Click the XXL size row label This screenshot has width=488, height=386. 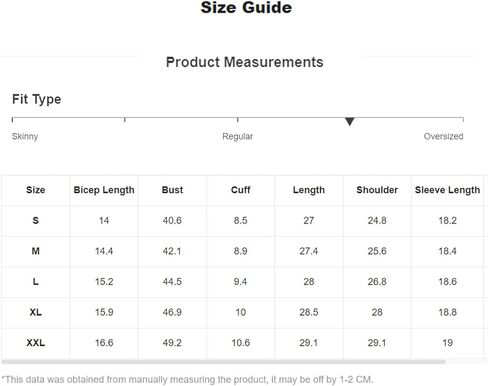pyautogui.click(x=36, y=343)
